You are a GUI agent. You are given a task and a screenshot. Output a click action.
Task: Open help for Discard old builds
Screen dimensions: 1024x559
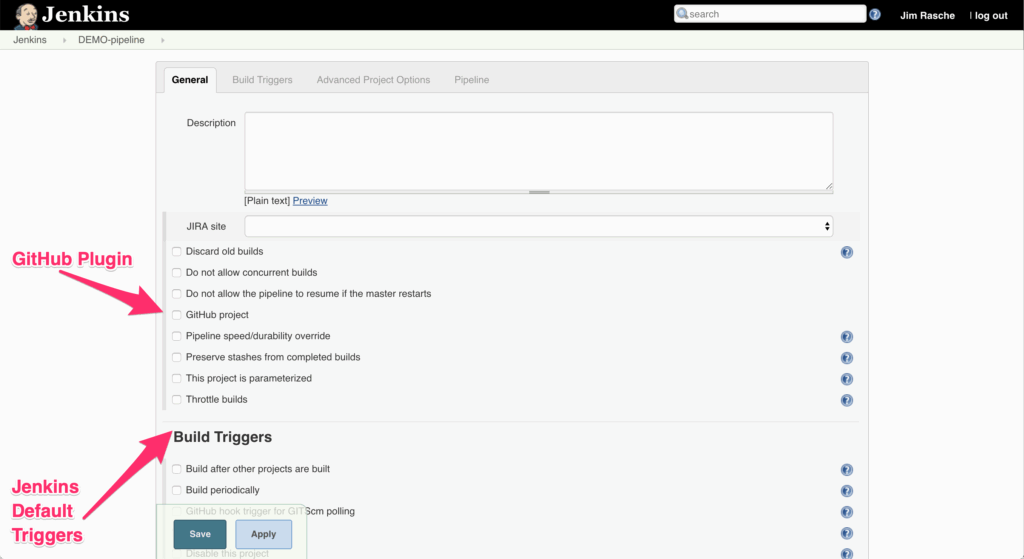[846, 252]
